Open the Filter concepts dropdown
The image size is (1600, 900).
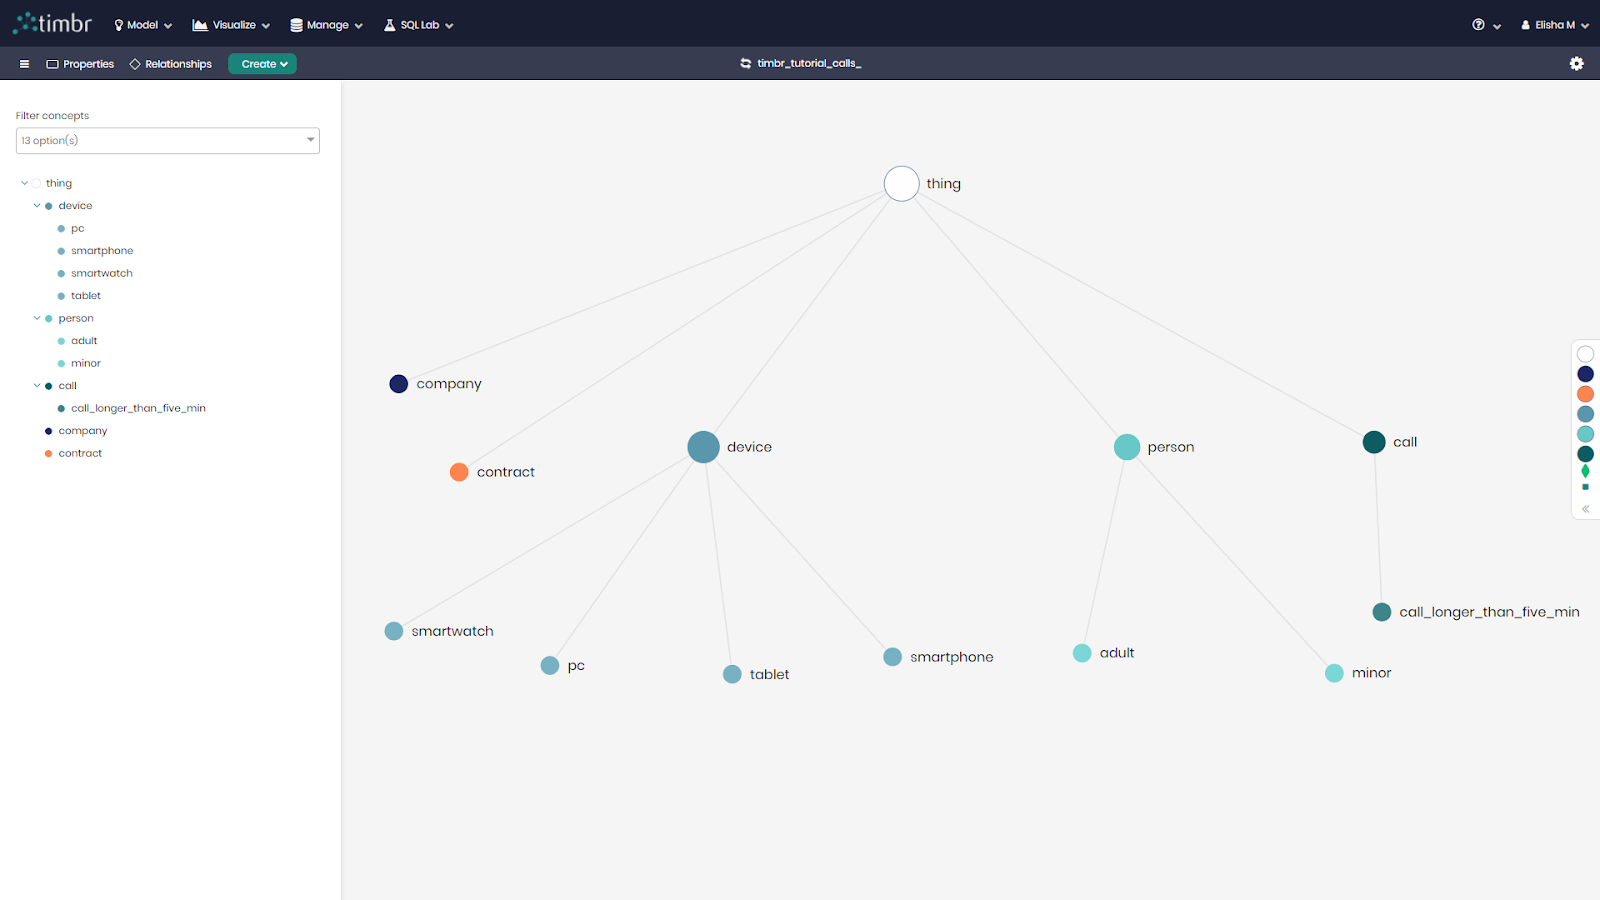click(167, 141)
